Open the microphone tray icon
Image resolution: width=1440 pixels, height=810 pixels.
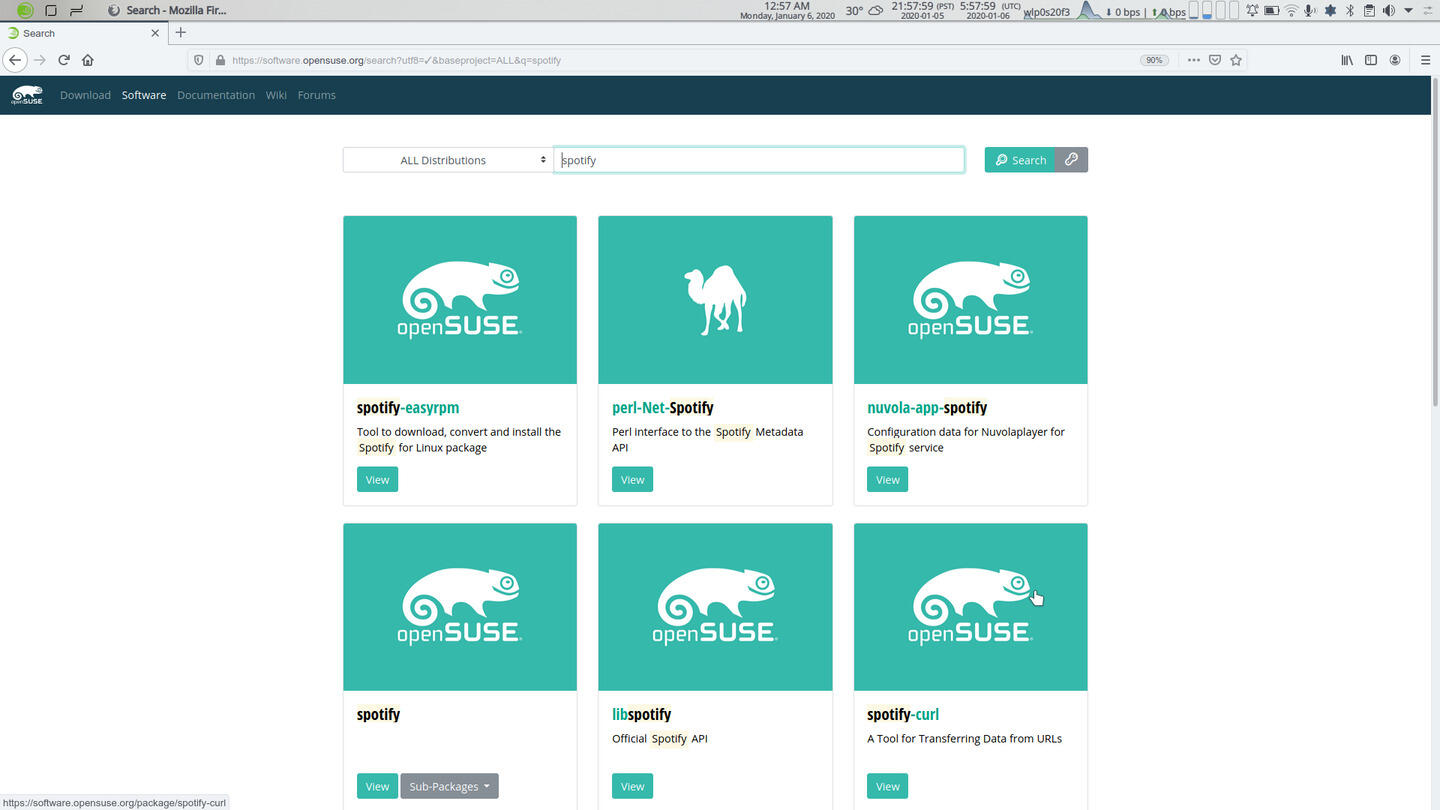1310,11
